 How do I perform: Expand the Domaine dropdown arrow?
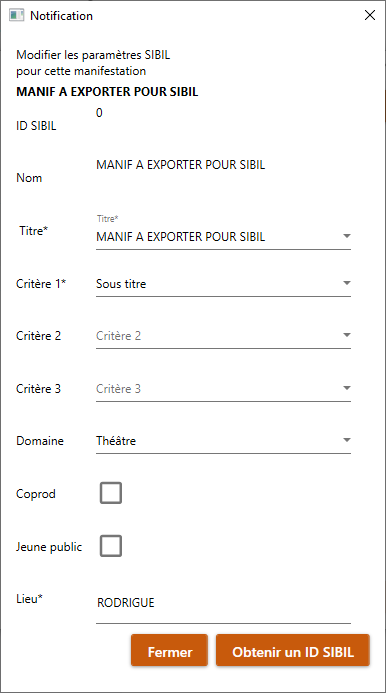[347, 440]
